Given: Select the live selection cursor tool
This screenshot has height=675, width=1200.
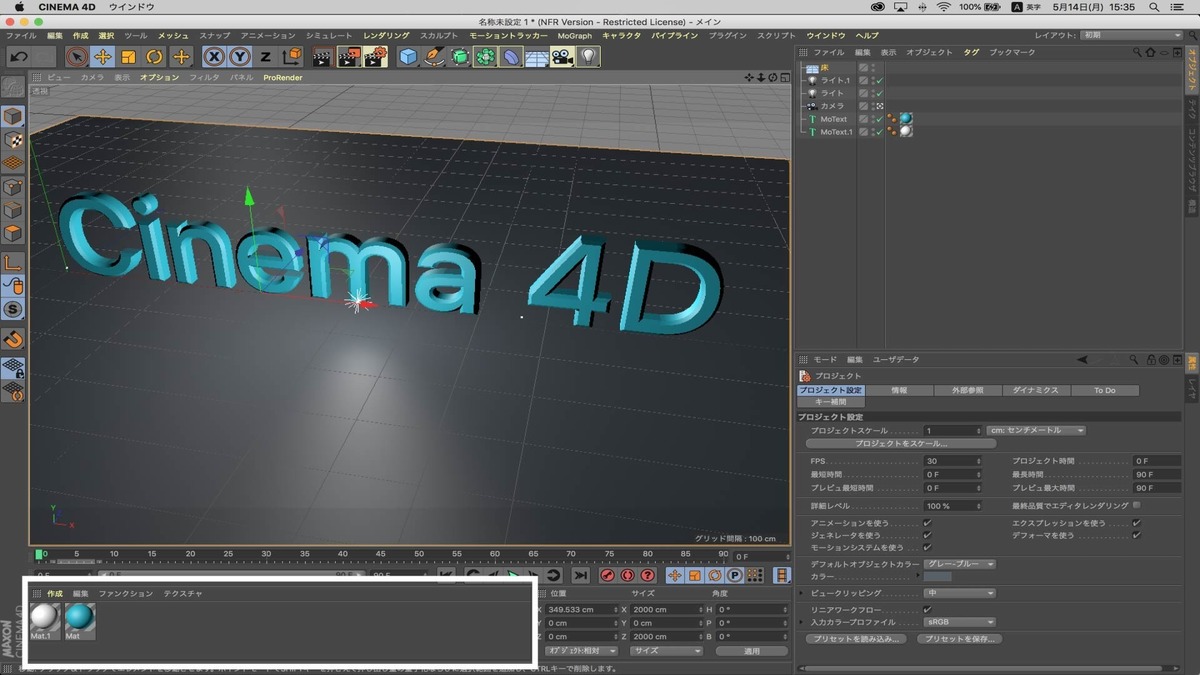Looking at the screenshot, I should pyautogui.click(x=77, y=57).
